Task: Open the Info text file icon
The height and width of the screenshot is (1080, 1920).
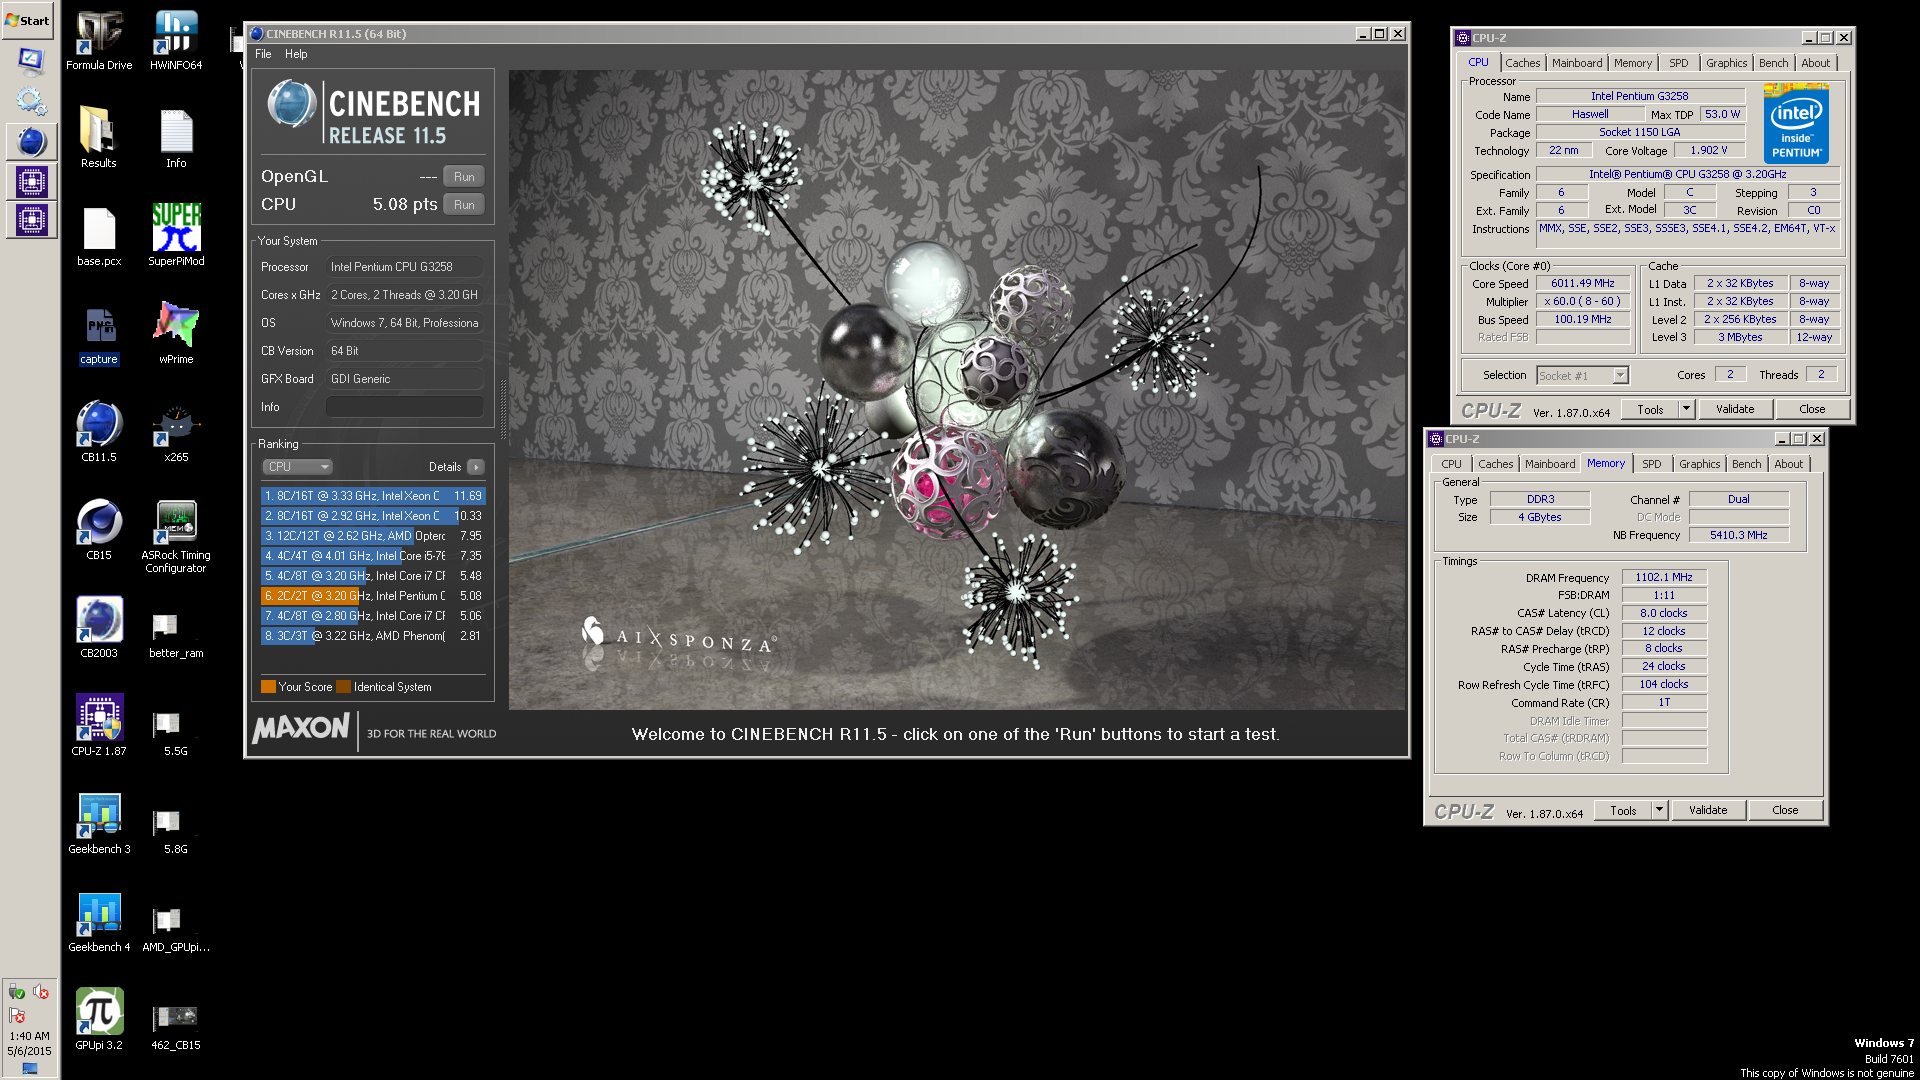Action: tap(176, 137)
